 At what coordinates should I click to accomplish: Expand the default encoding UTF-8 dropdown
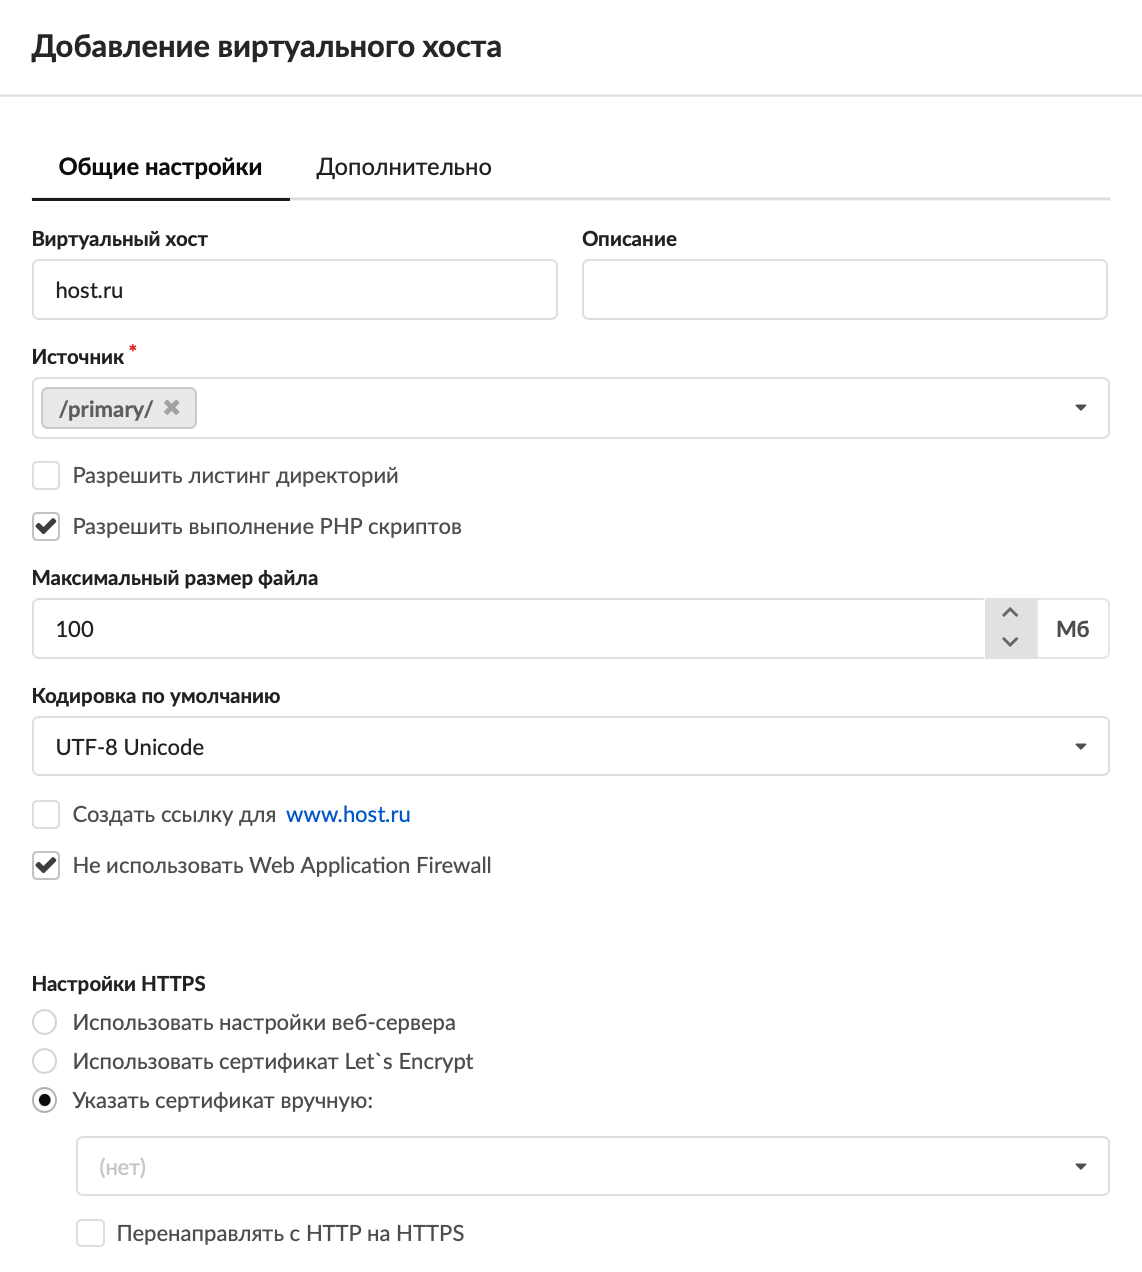pos(1080,747)
